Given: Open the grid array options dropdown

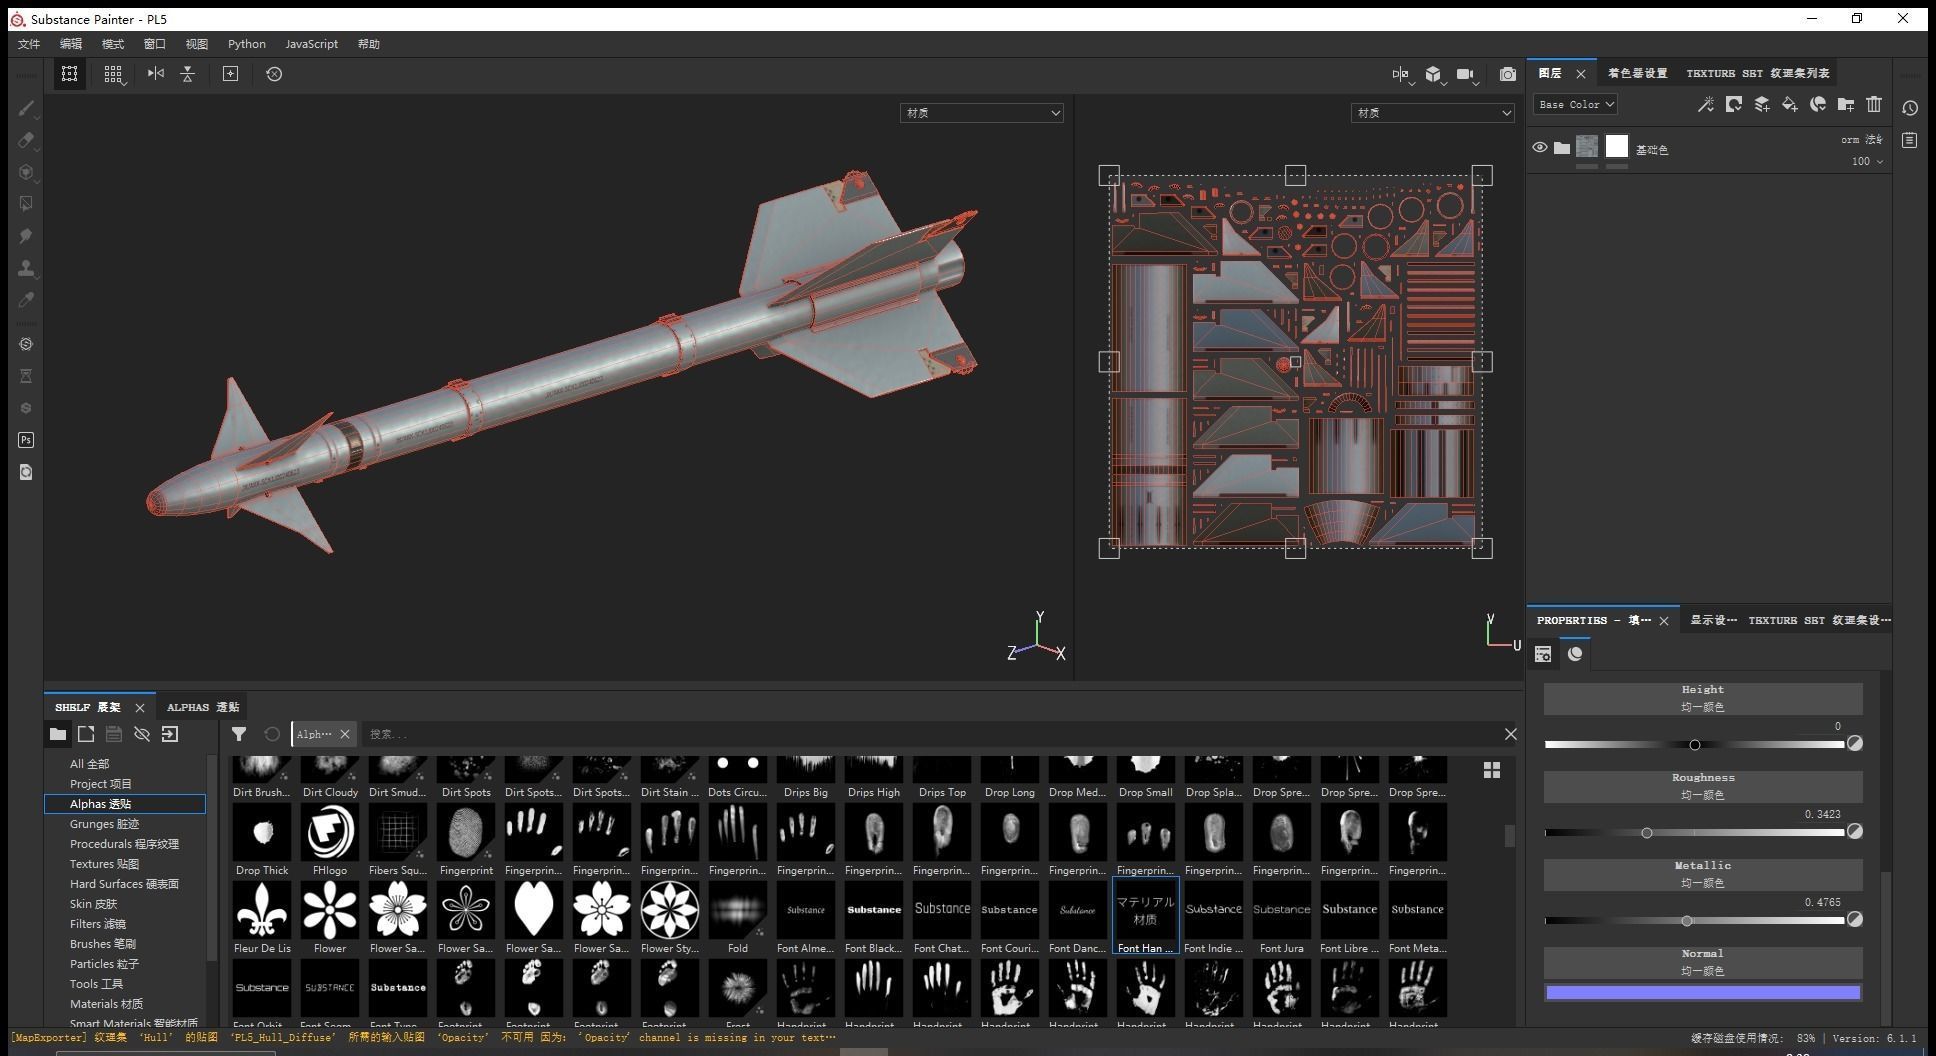Looking at the screenshot, I should tap(113, 74).
